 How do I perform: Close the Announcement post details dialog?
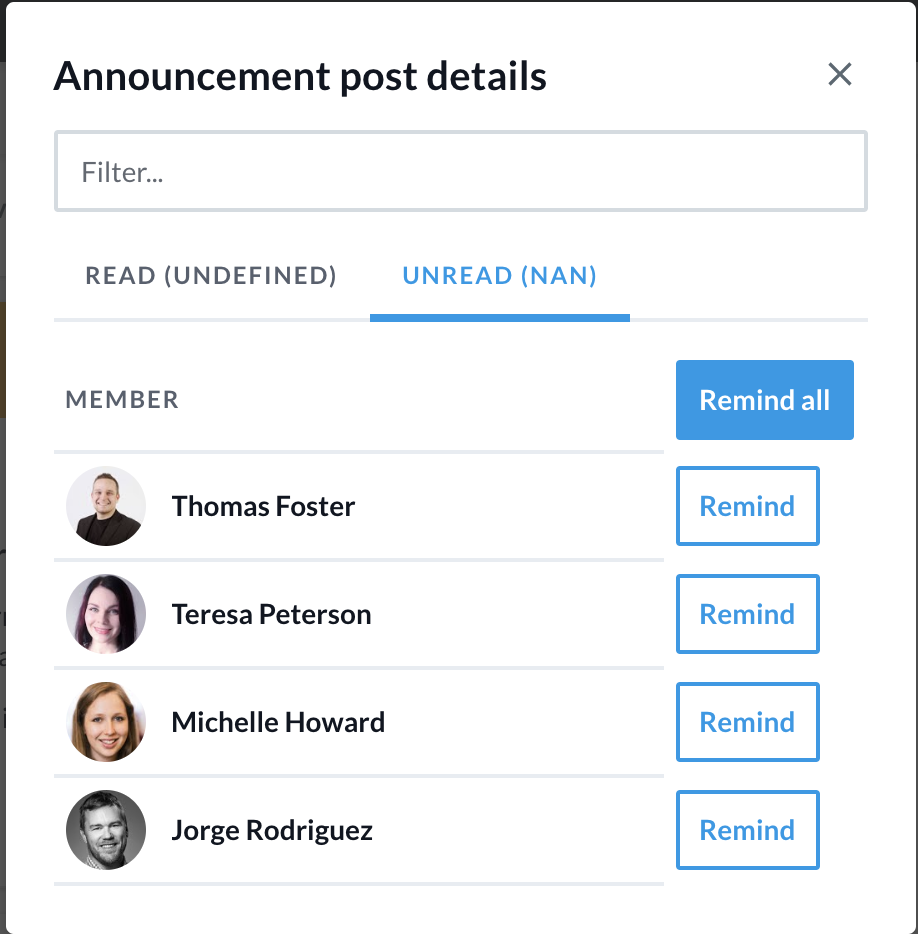840,74
